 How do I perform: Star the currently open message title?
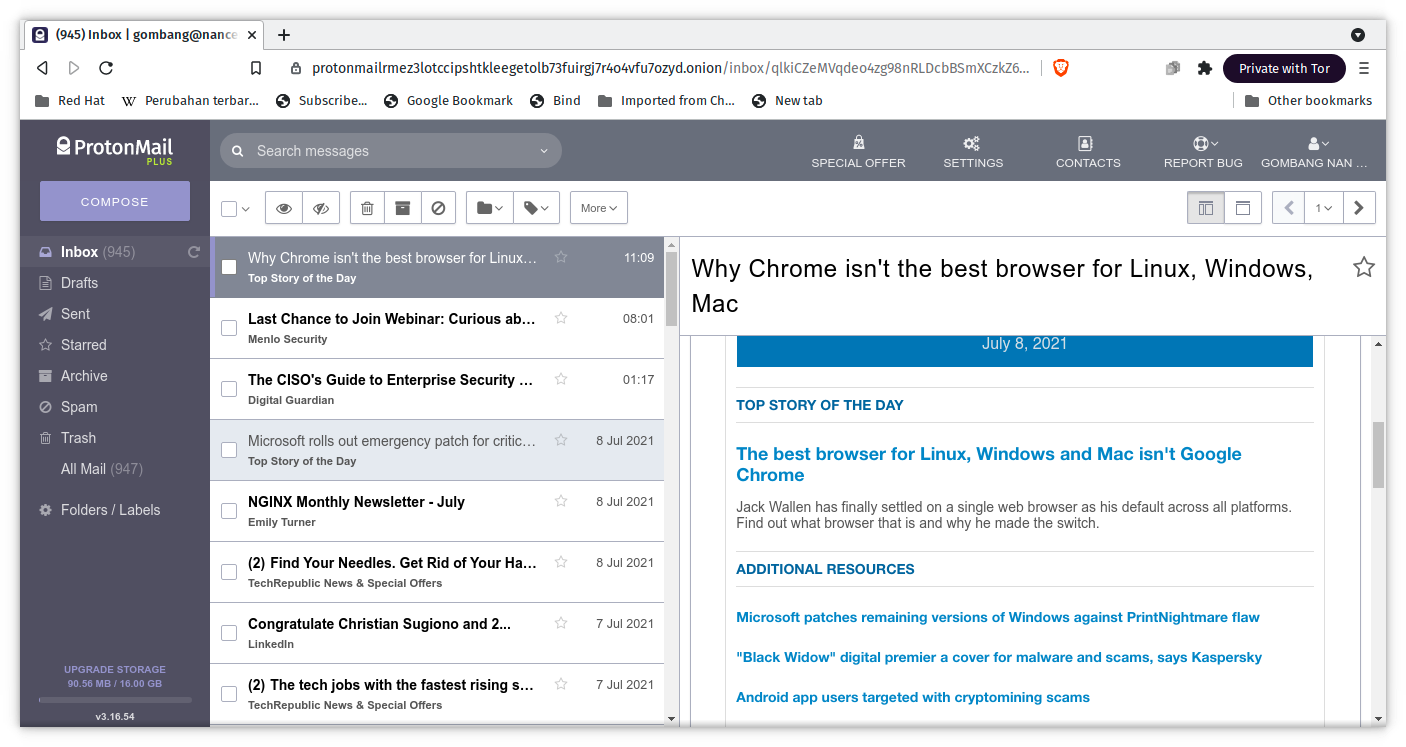pos(1364,267)
